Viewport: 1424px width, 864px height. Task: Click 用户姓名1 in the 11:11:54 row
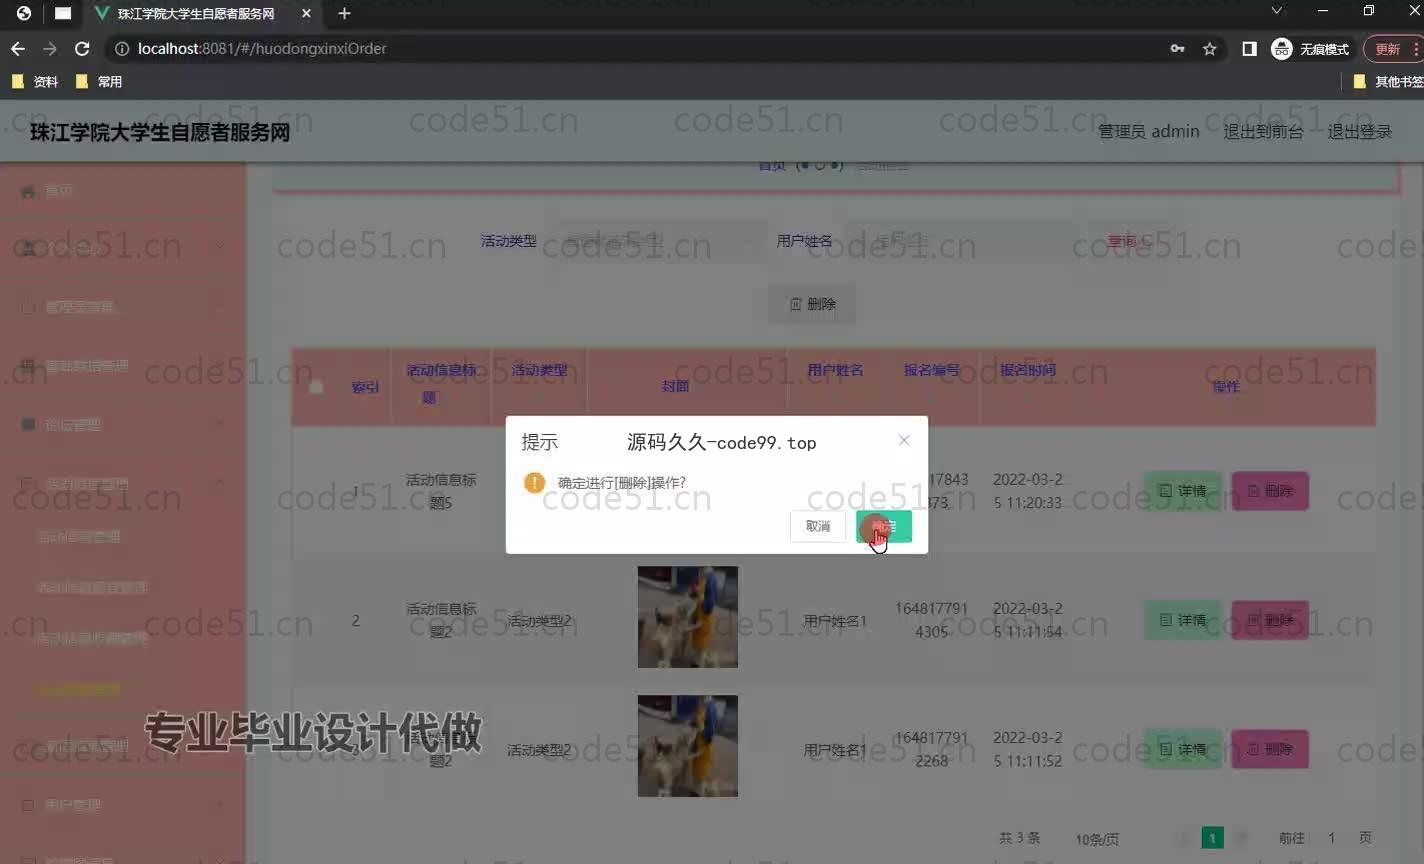click(835, 621)
